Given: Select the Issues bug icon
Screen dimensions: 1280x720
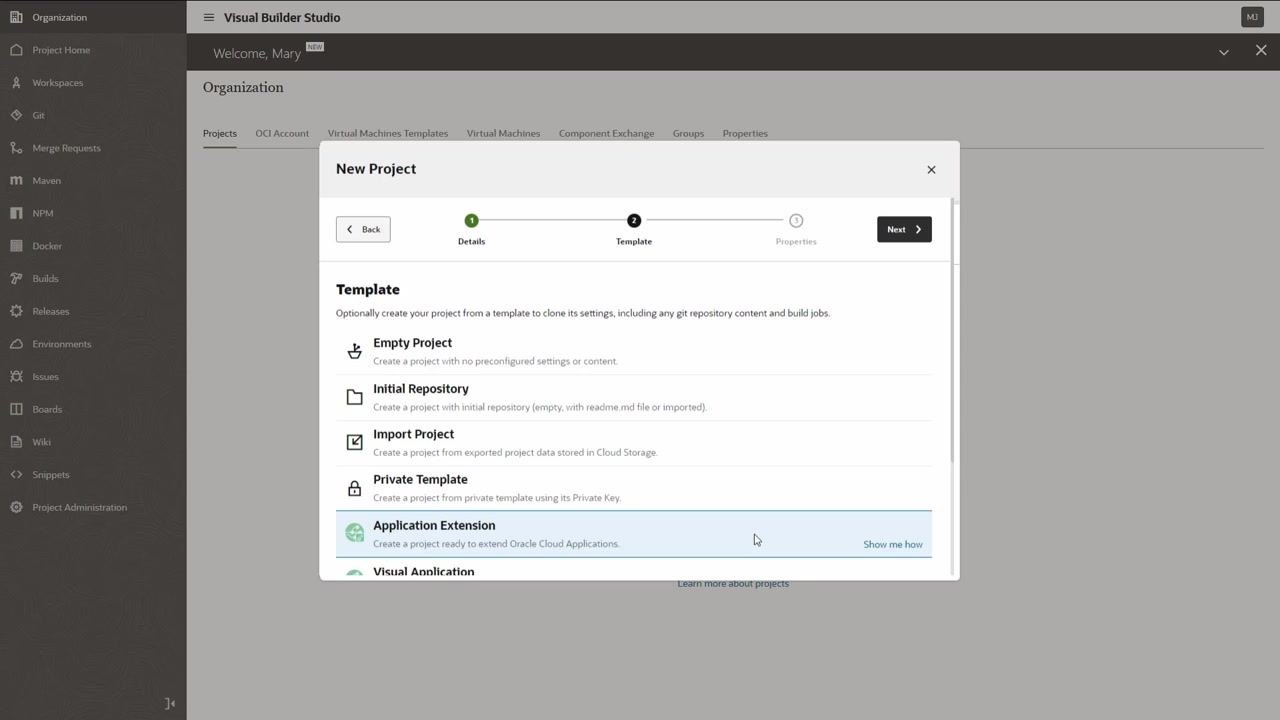Looking at the screenshot, I should [x=16, y=377].
